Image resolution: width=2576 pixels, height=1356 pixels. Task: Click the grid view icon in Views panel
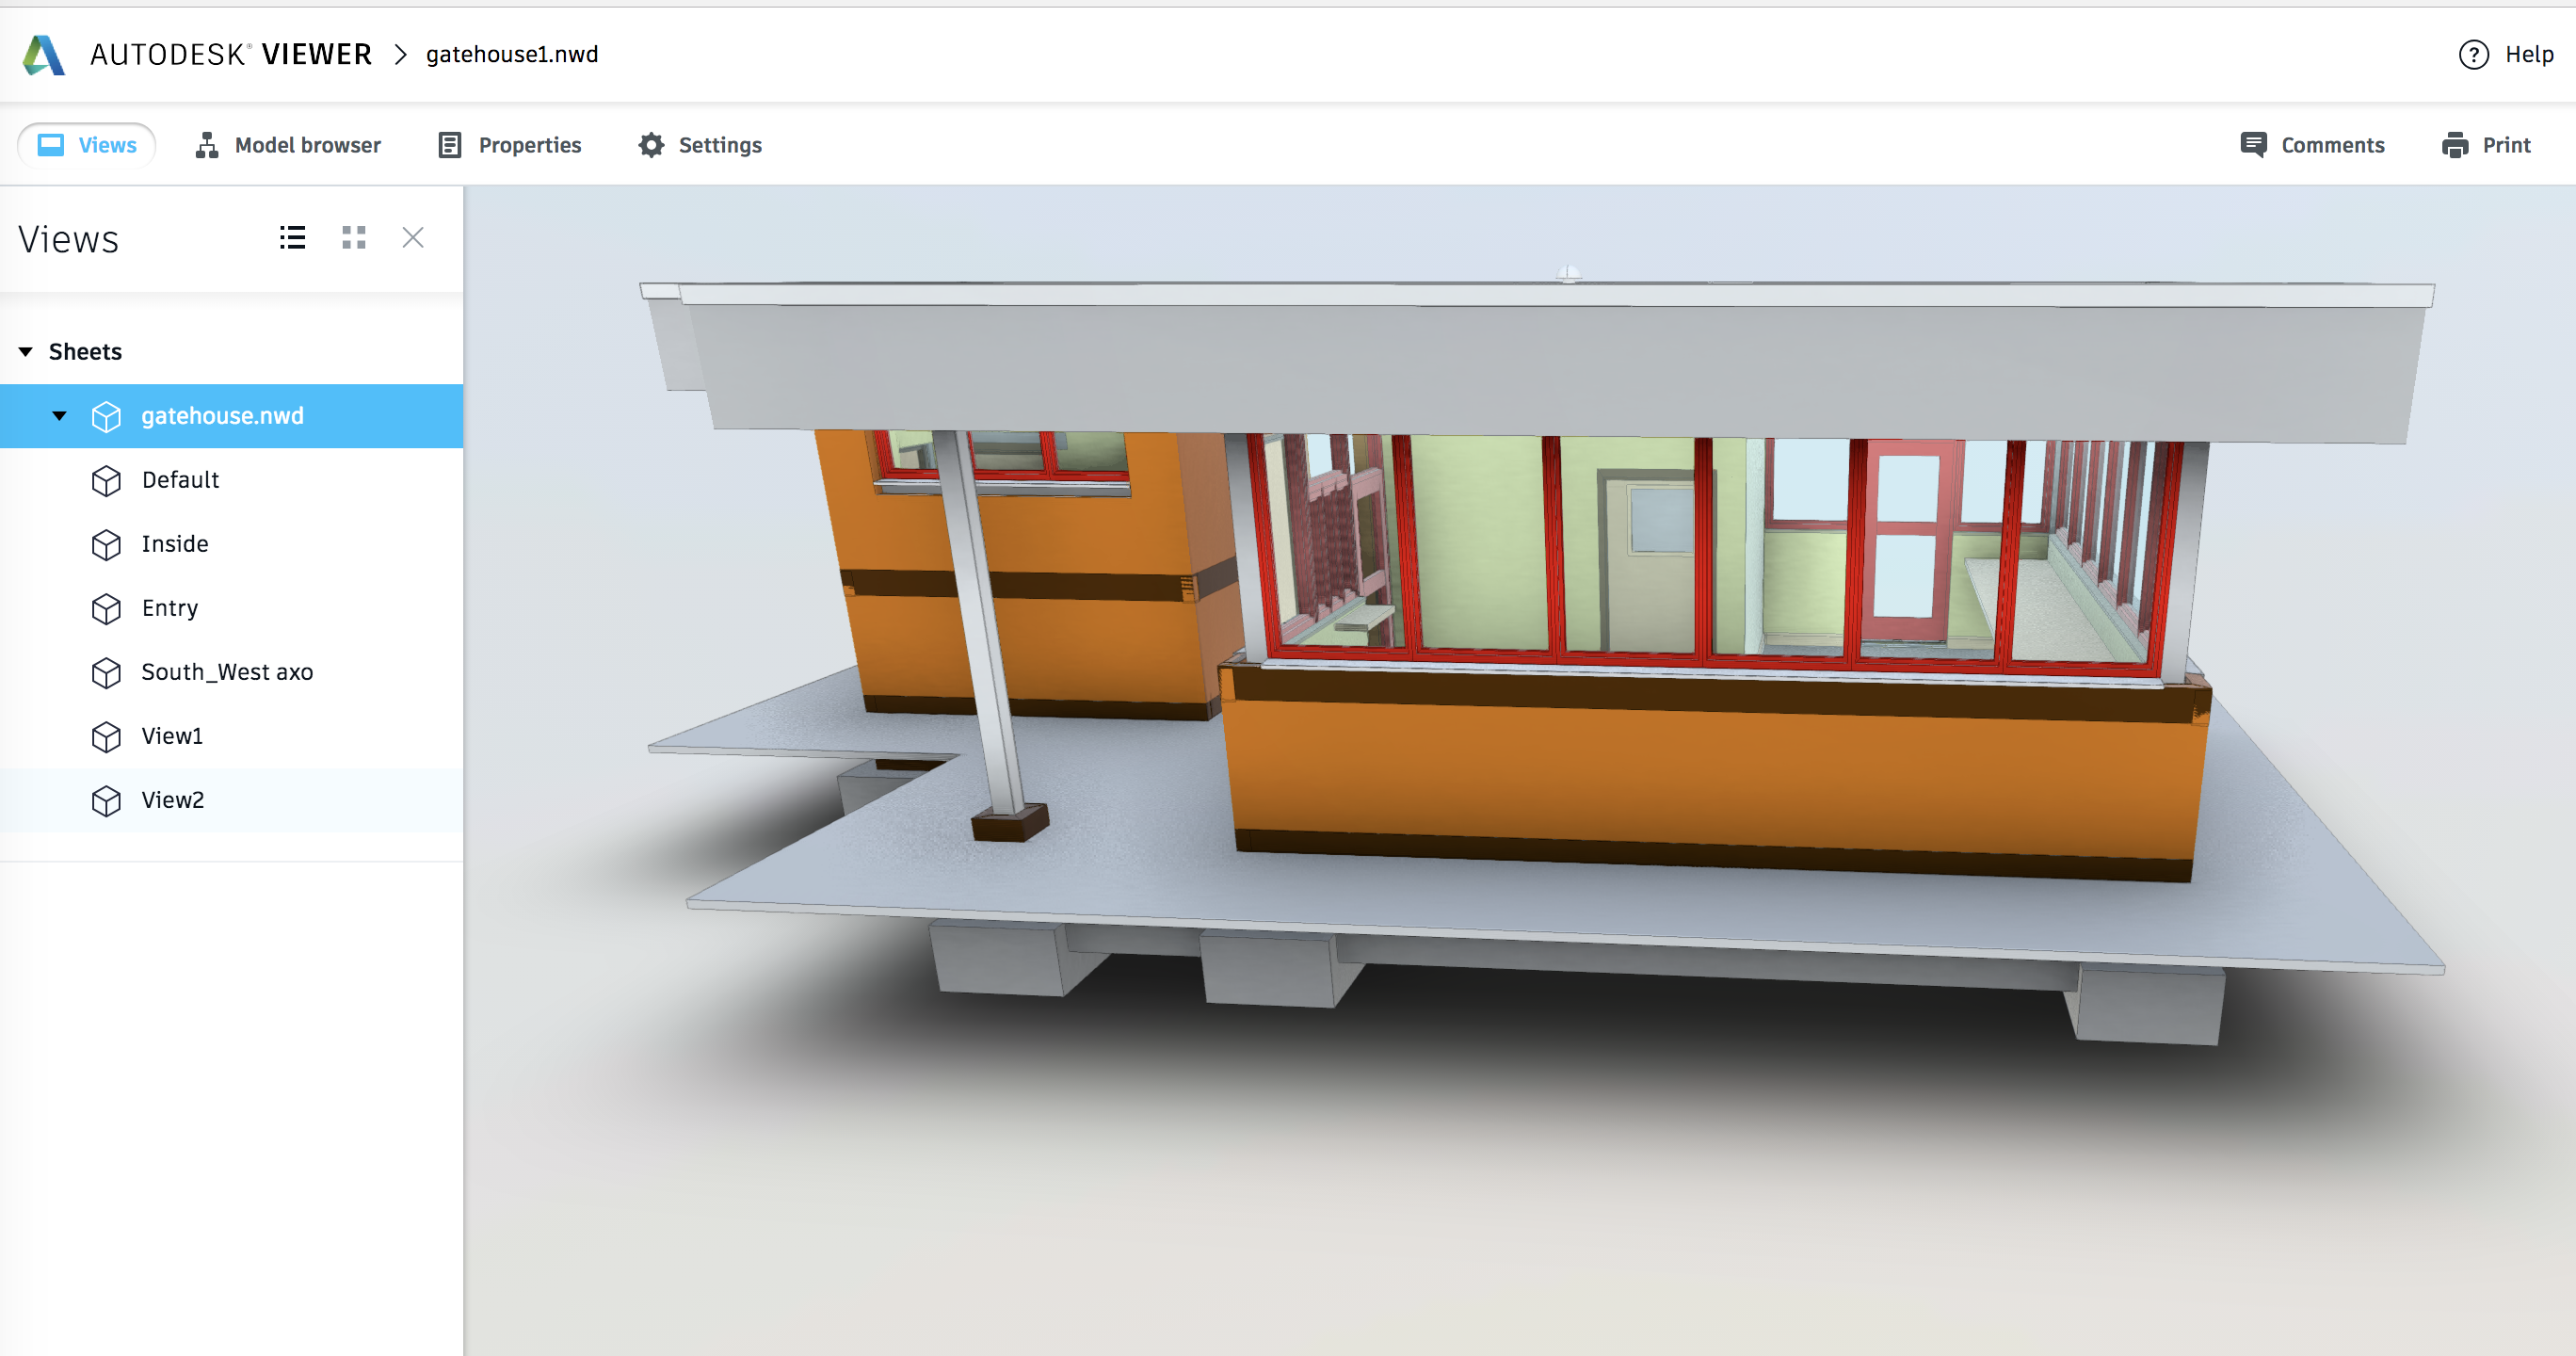click(354, 238)
